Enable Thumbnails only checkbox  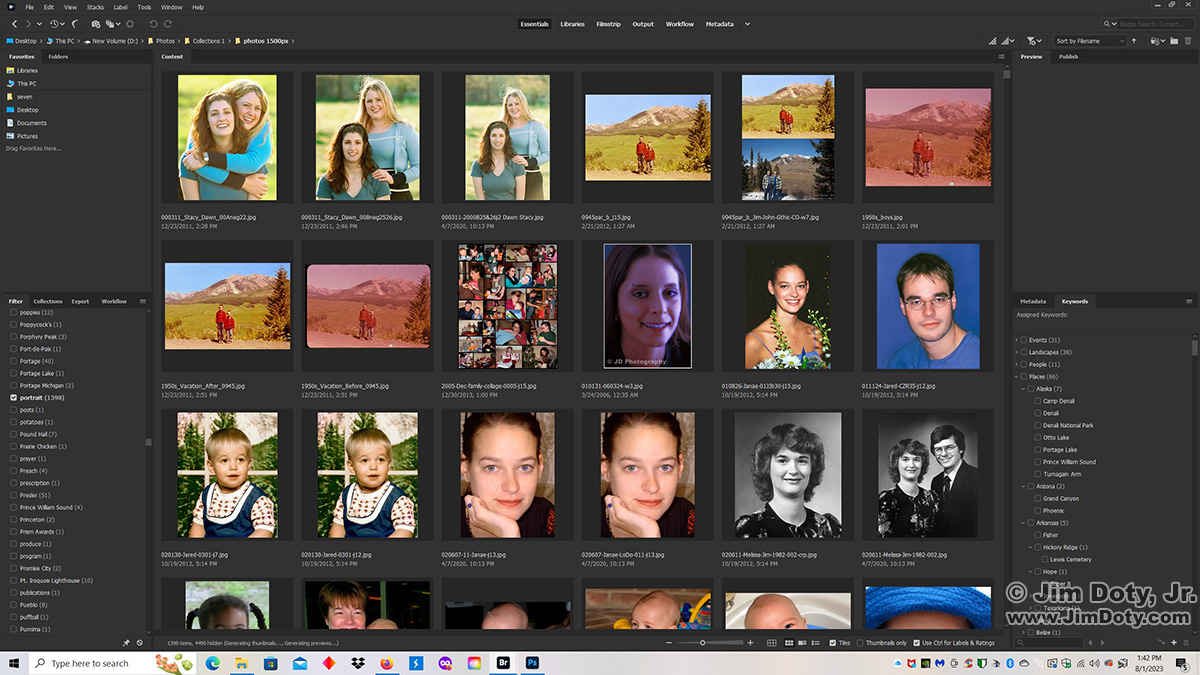[x=860, y=642]
